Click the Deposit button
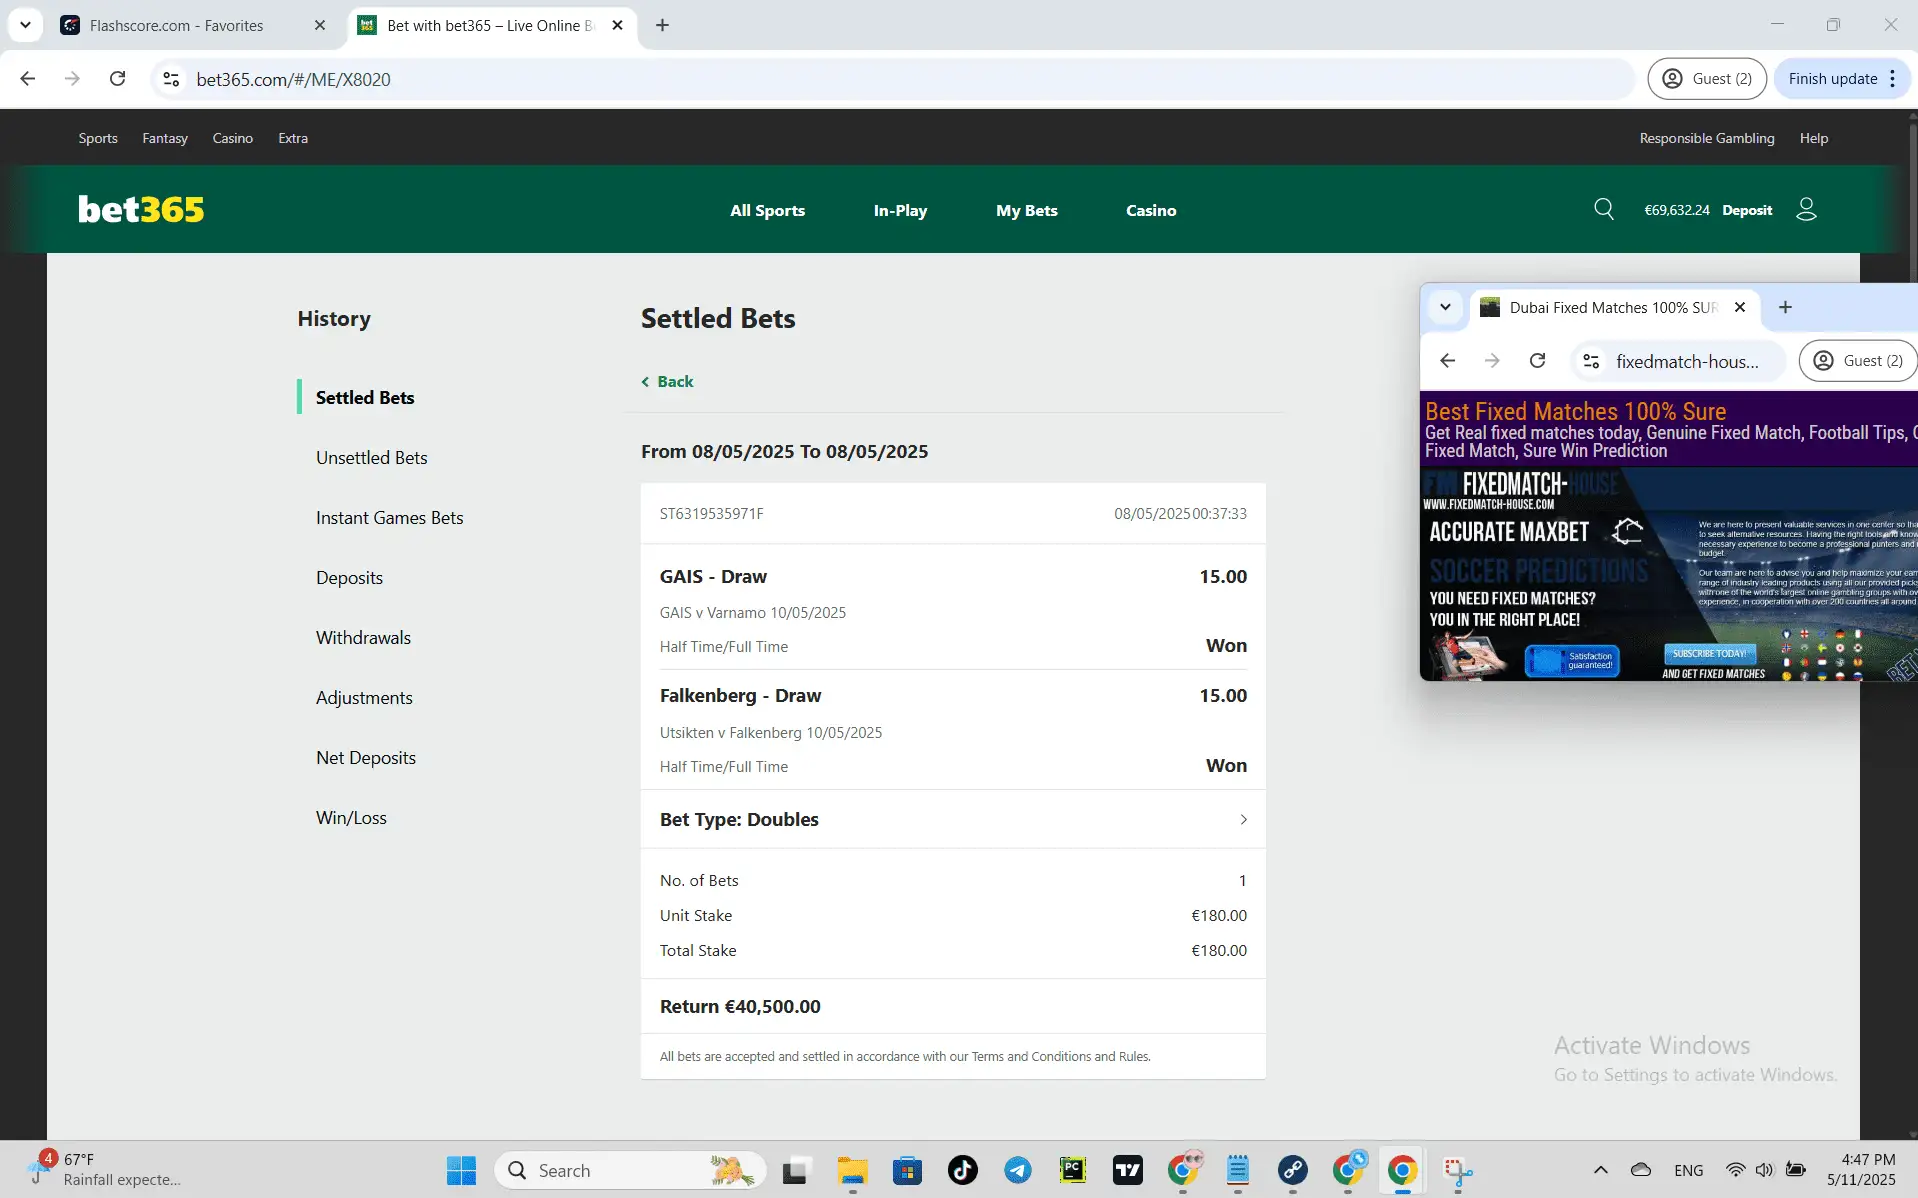Viewport: 1918px width, 1198px height. point(1747,209)
